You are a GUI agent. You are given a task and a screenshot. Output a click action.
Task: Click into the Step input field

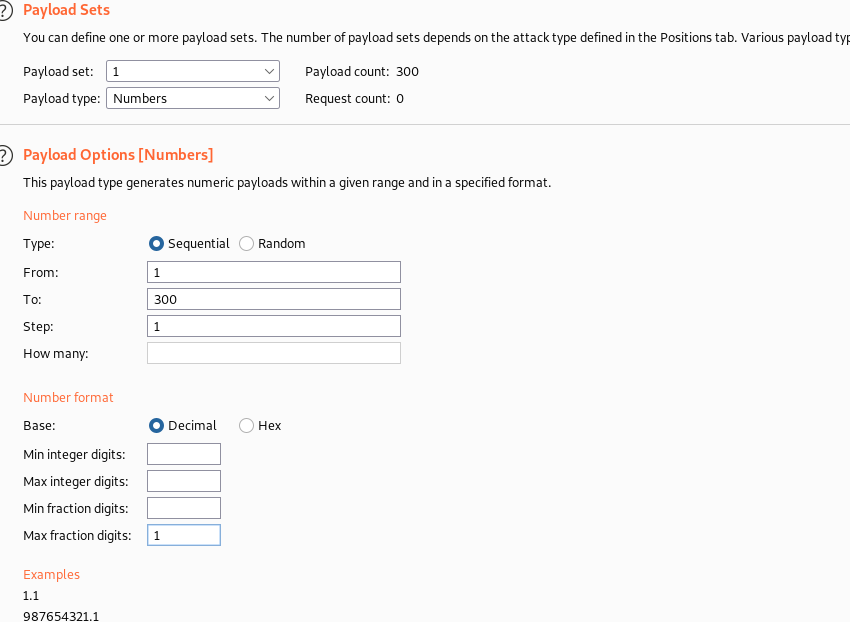pos(273,326)
